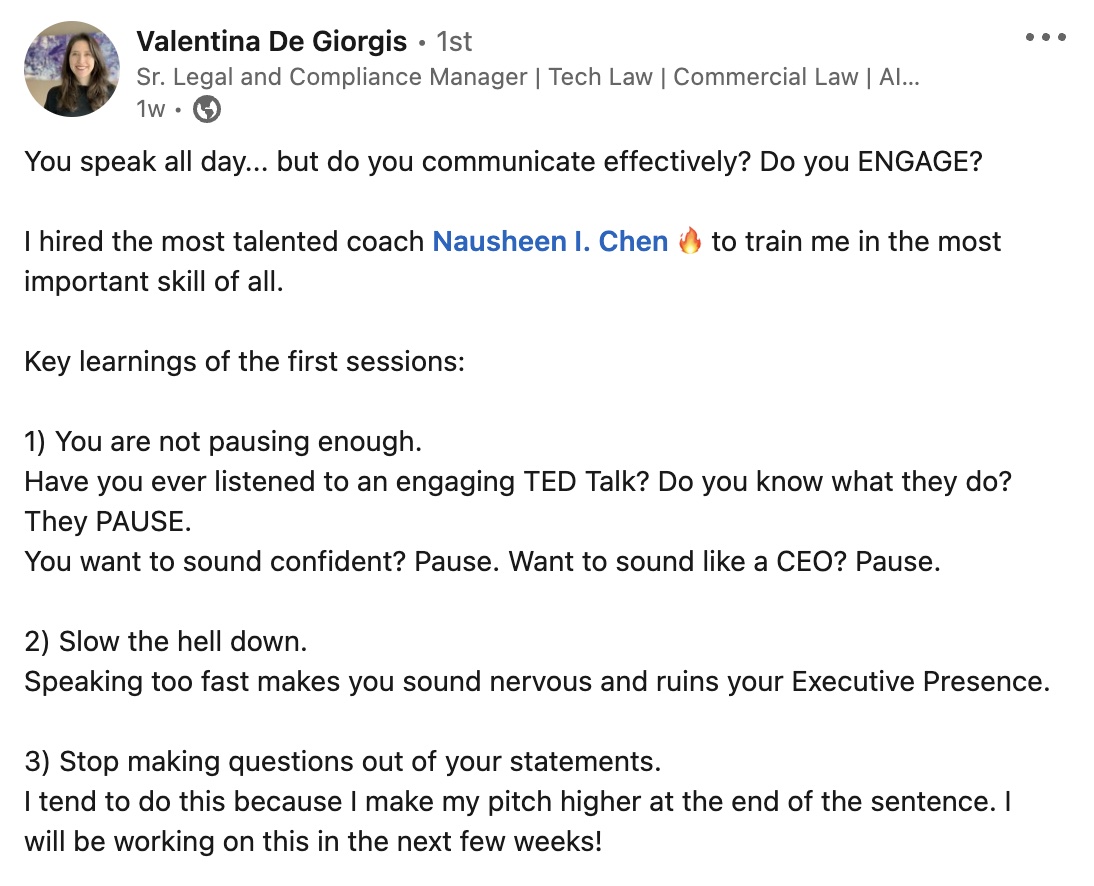This screenshot has height=886, width=1094.
Task: Click the Slow the hell down point
Action: point(166,641)
